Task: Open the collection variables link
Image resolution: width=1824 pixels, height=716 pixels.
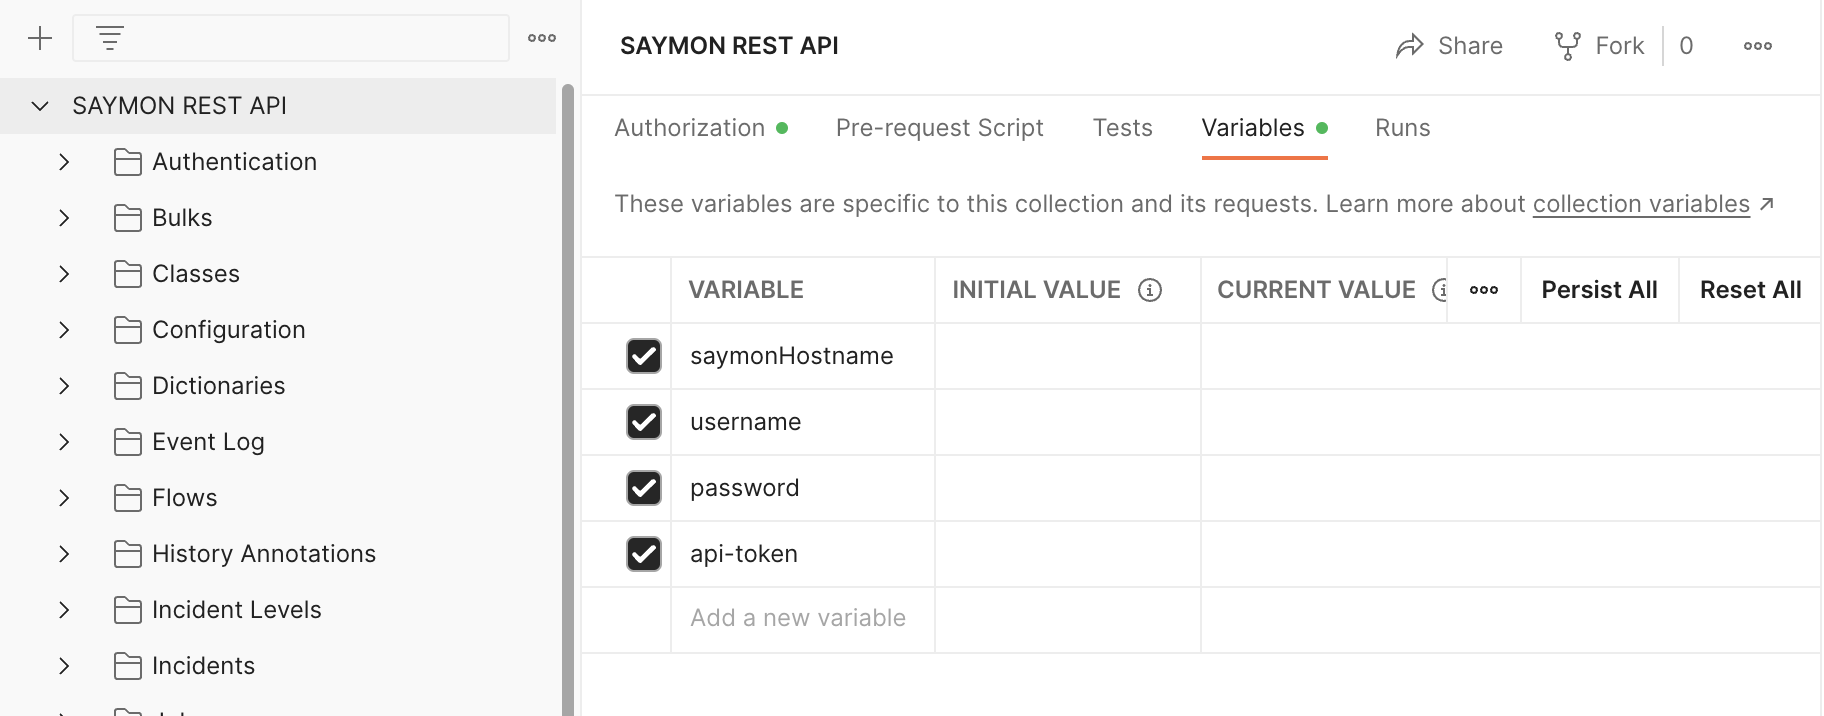Action: point(1641,204)
